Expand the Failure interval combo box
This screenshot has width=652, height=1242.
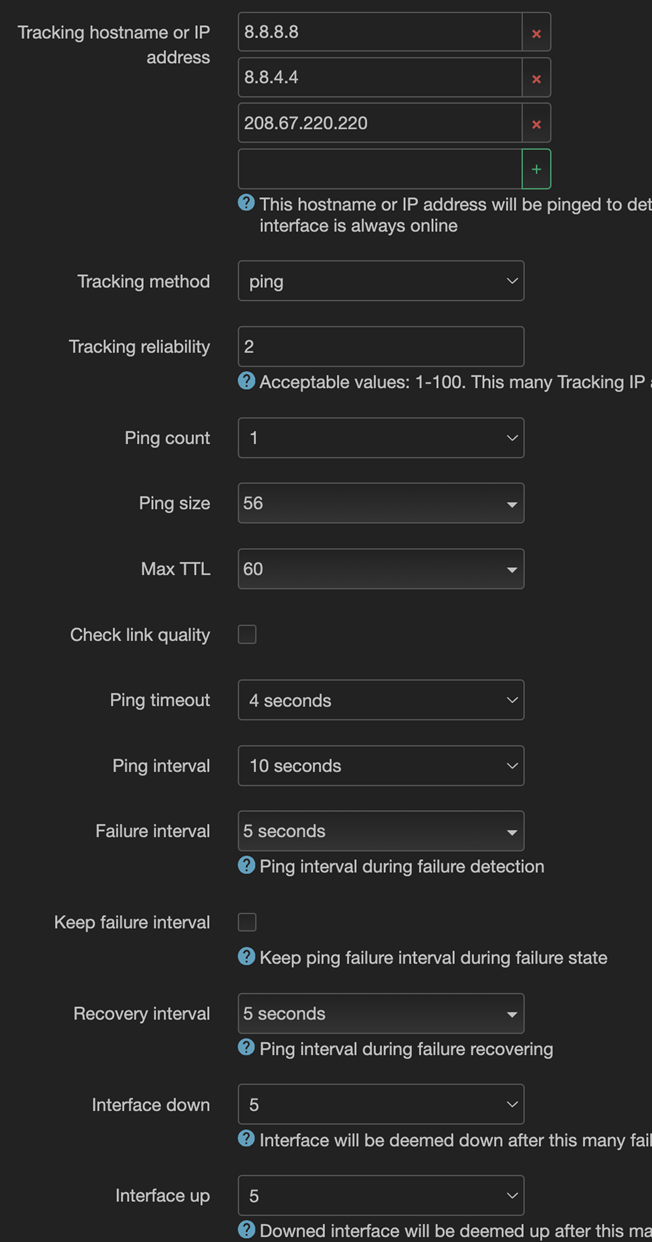pos(380,831)
